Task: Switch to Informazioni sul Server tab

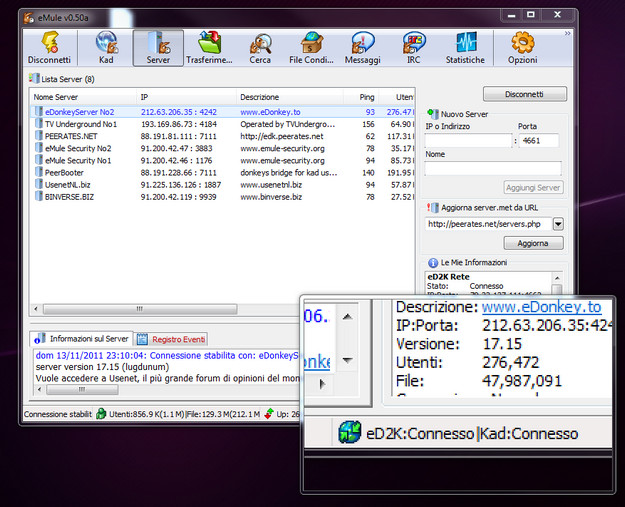Action: click(x=81, y=339)
